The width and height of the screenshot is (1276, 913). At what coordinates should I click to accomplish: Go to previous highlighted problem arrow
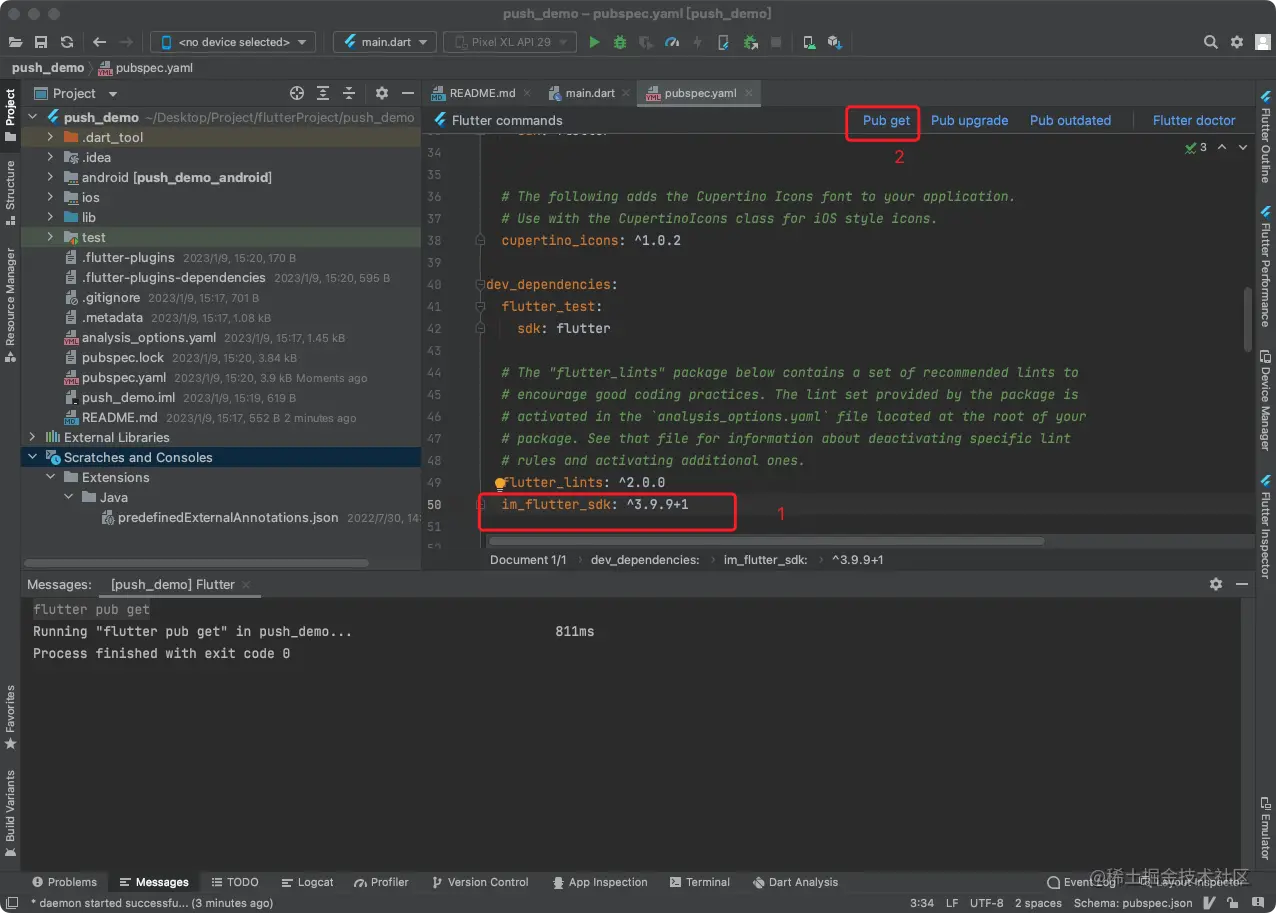pos(1222,147)
